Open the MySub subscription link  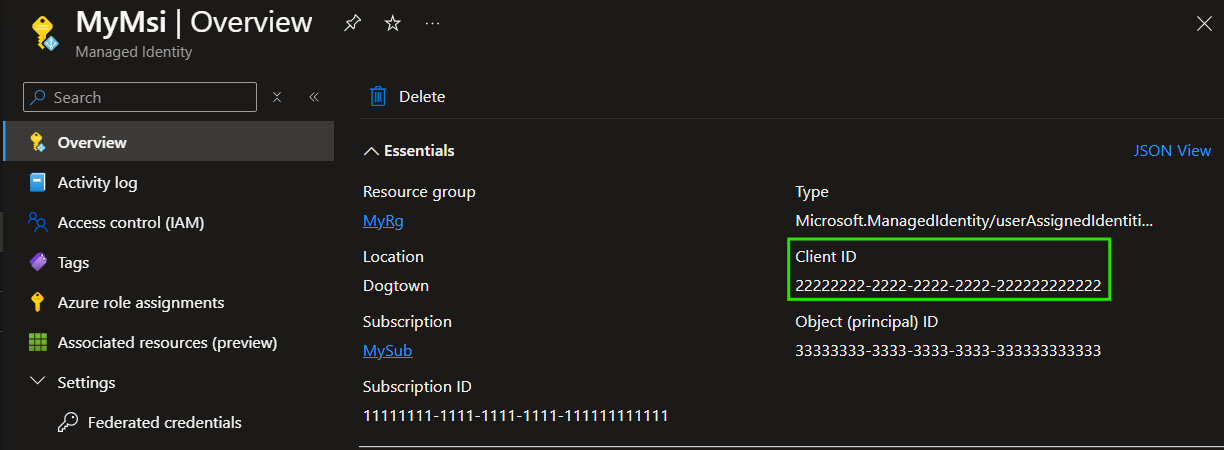tap(387, 350)
